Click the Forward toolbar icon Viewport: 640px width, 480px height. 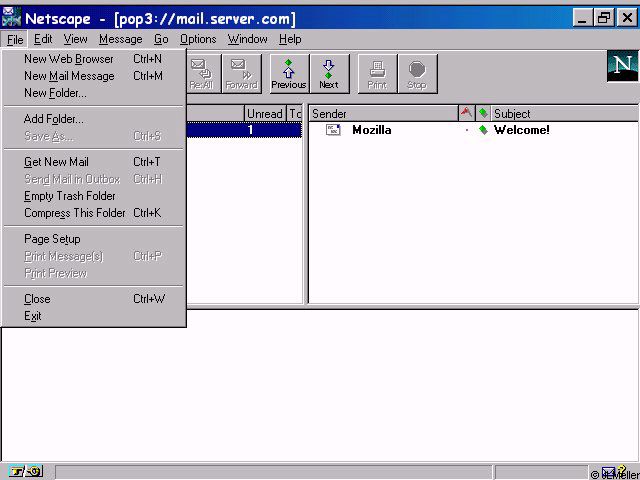(x=242, y=74)
